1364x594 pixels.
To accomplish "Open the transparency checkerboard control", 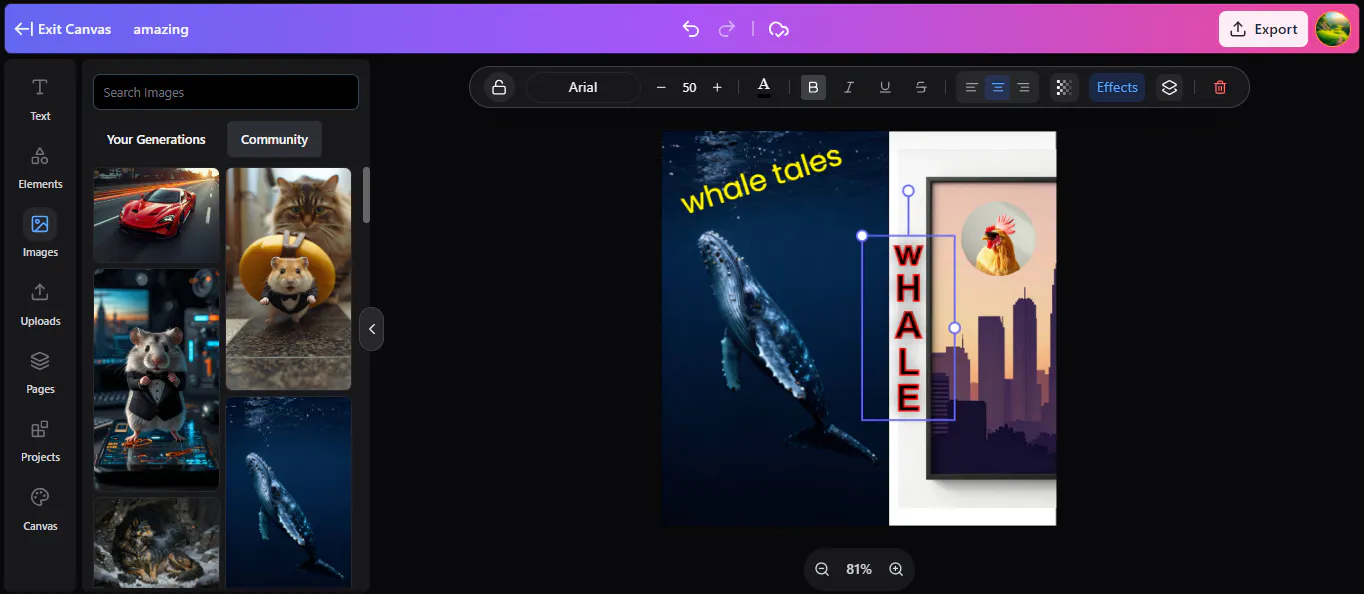I will 1064,87.
